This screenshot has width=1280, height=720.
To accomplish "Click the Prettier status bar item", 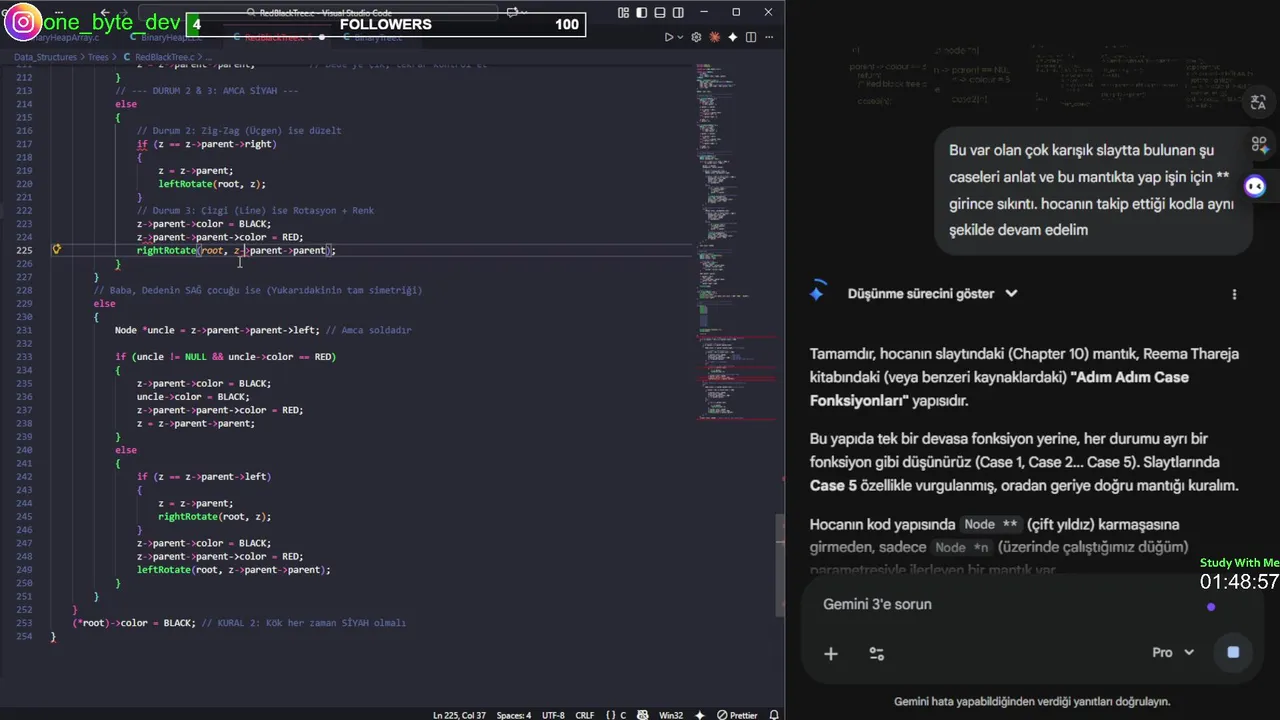I will pos(735,715).
